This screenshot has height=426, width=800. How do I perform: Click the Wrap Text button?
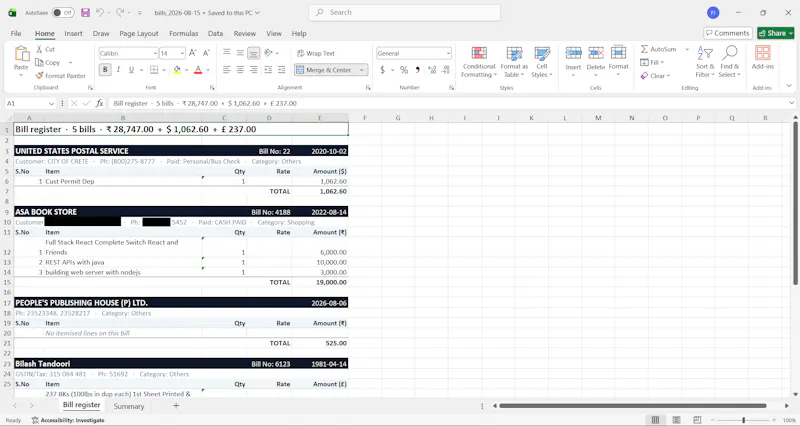click(x=316, y=53)
